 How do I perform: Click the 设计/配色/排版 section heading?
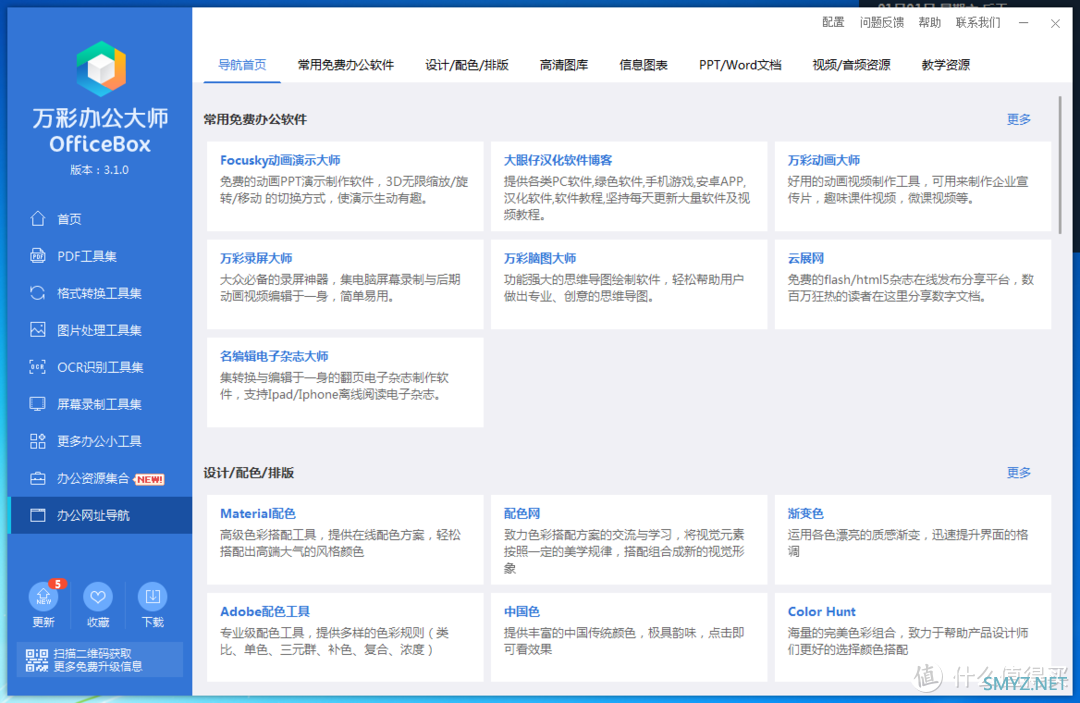tap(249, 472)
